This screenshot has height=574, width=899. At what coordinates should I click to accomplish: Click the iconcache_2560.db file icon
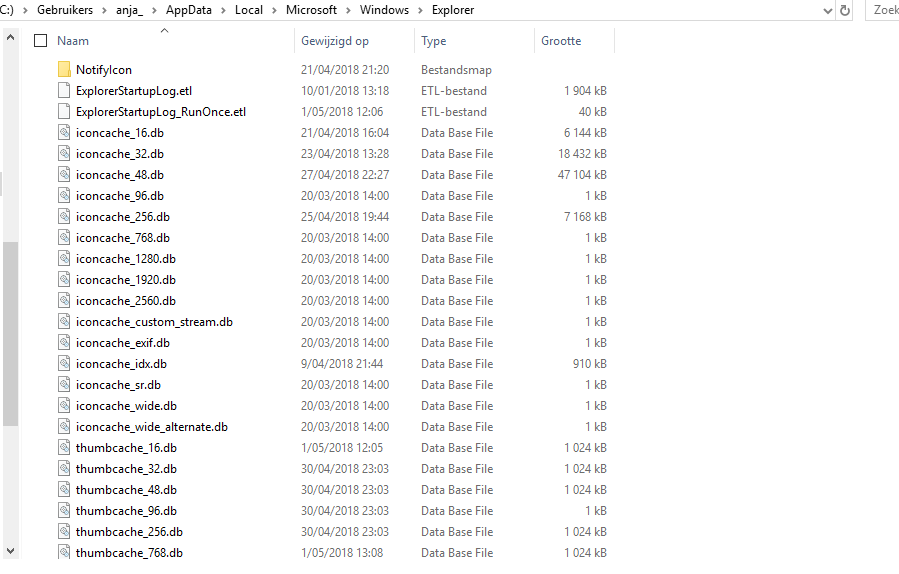[x=64, y=301]
